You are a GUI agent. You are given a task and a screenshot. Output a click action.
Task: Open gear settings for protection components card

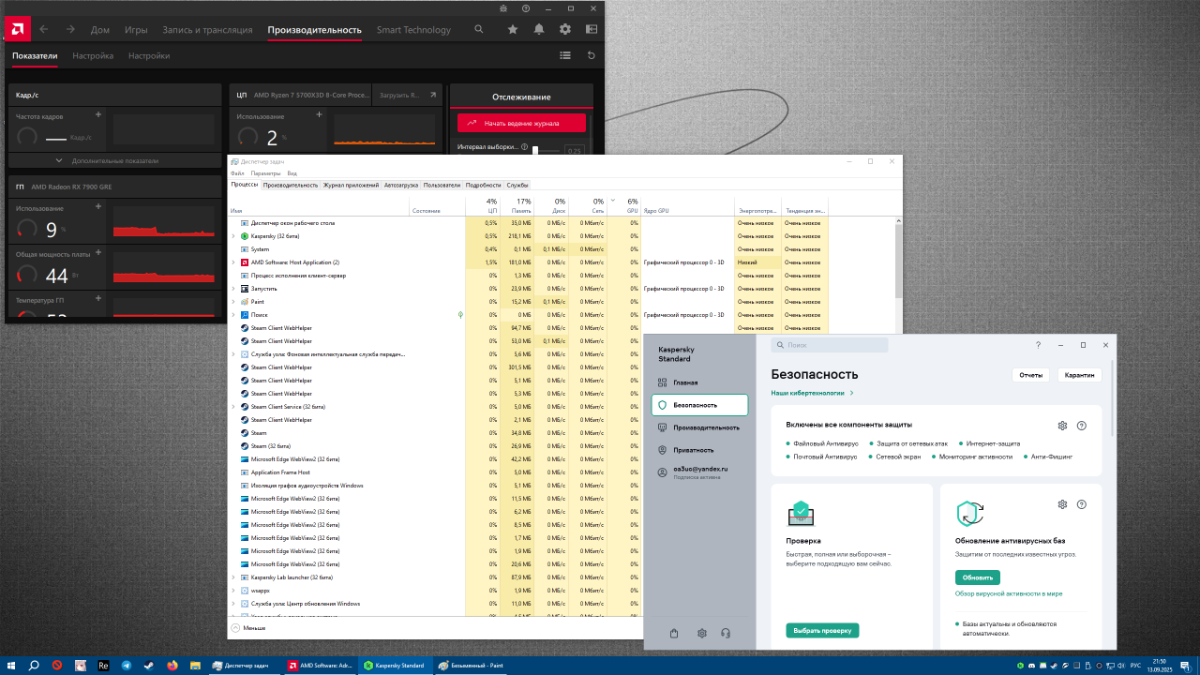point(1063,426)
